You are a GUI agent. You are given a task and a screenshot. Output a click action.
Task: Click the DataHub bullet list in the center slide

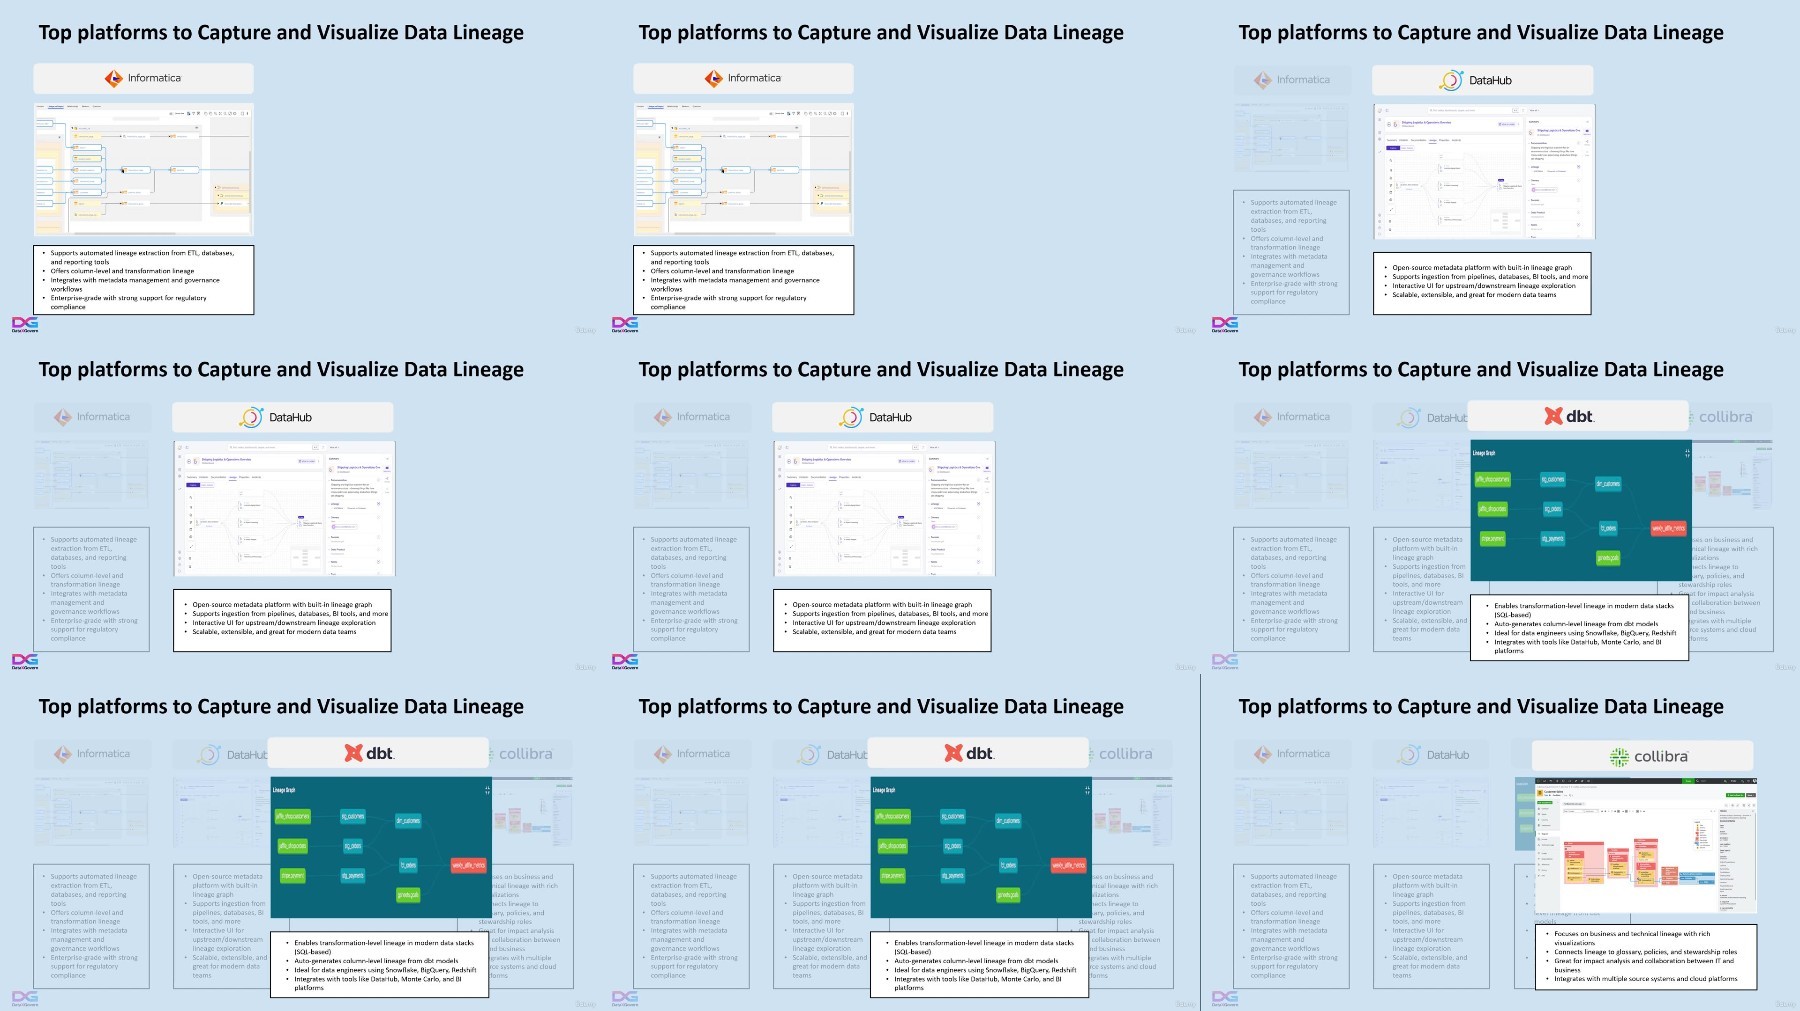[882, 621]
